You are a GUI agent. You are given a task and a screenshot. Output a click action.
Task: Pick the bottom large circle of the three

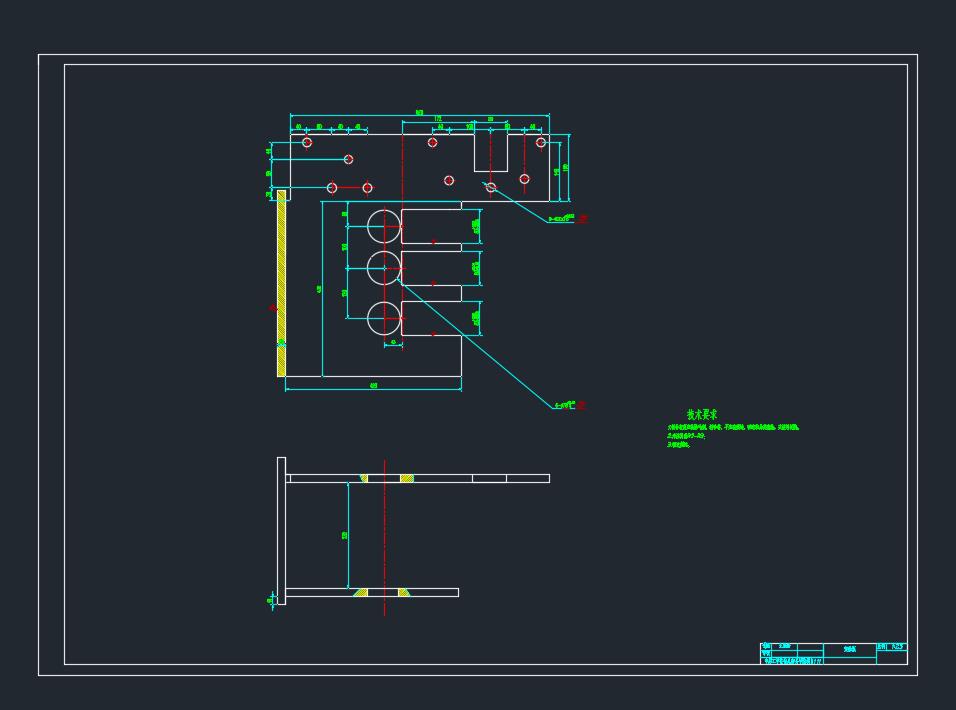point(384,318)
